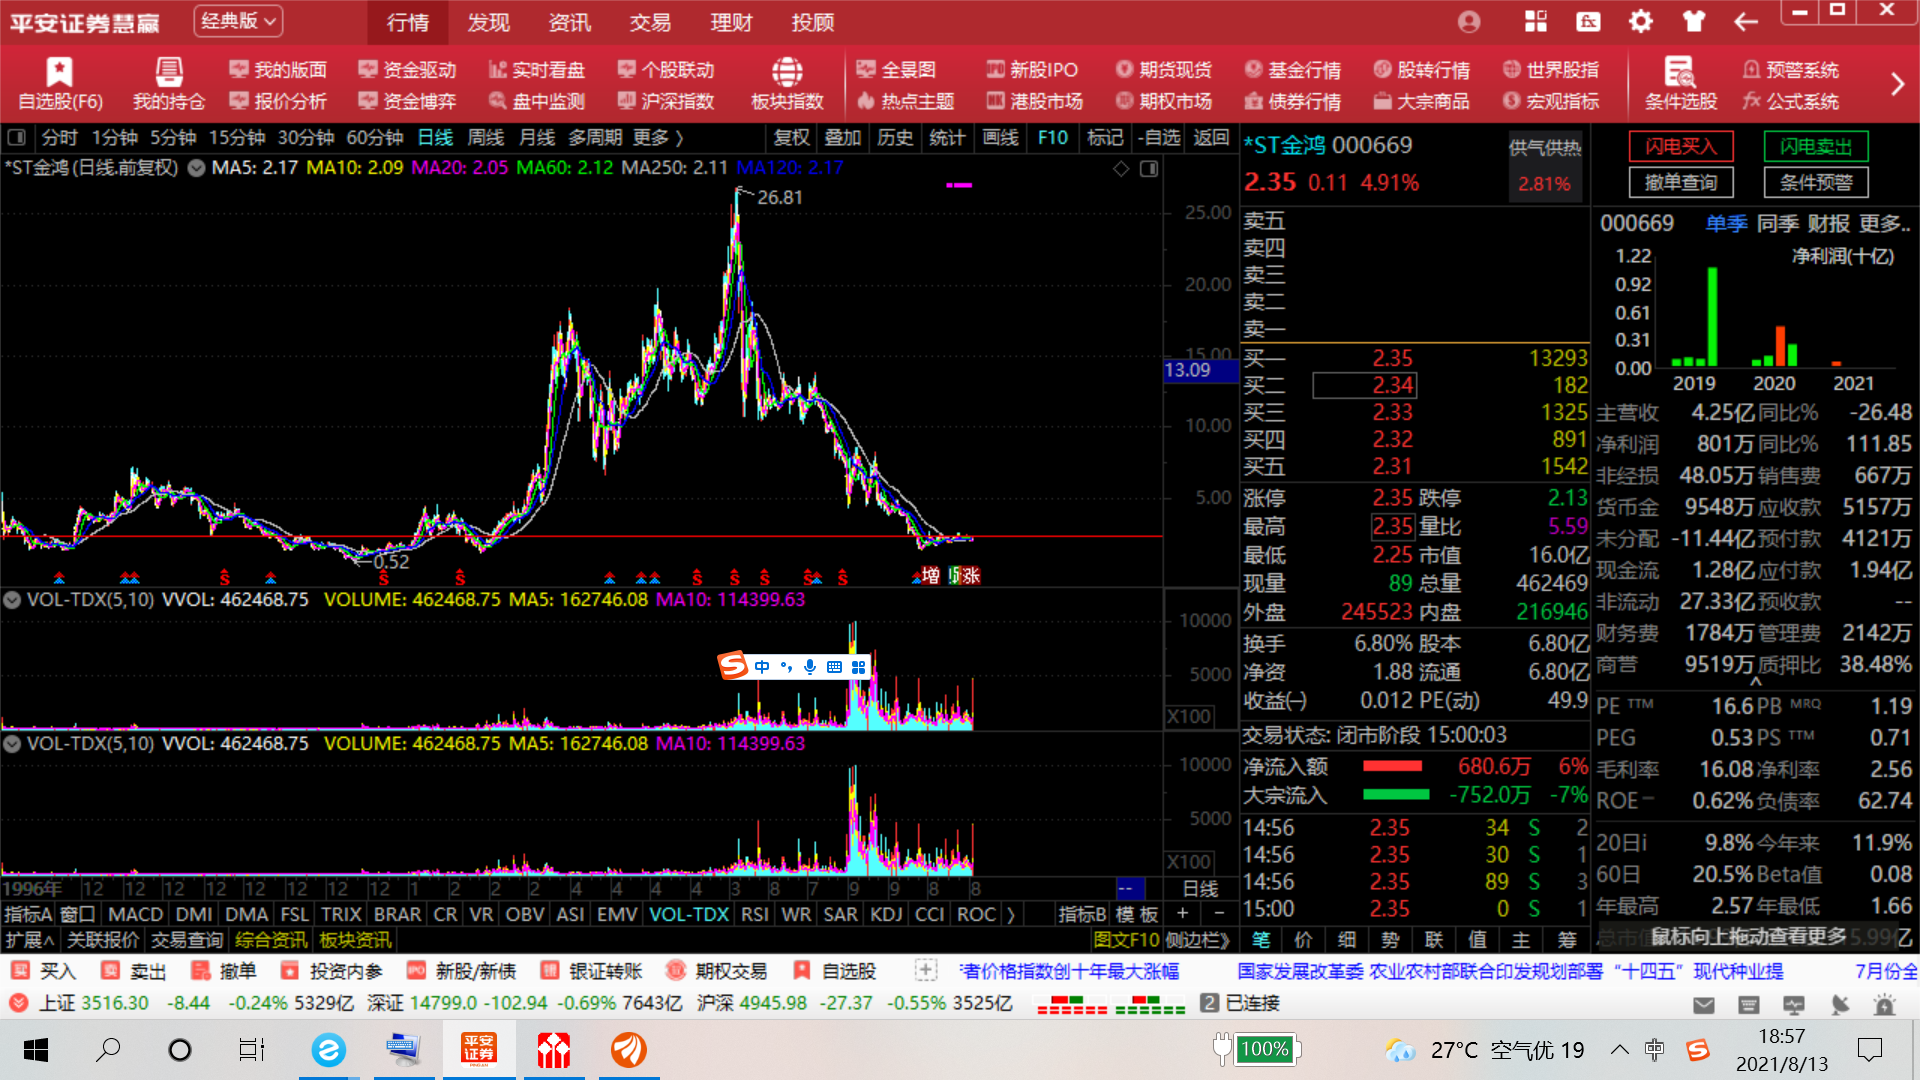Select MACD indicator tab
Image resolution: width=1920 pixels, height=1080 pixels.
135,914
